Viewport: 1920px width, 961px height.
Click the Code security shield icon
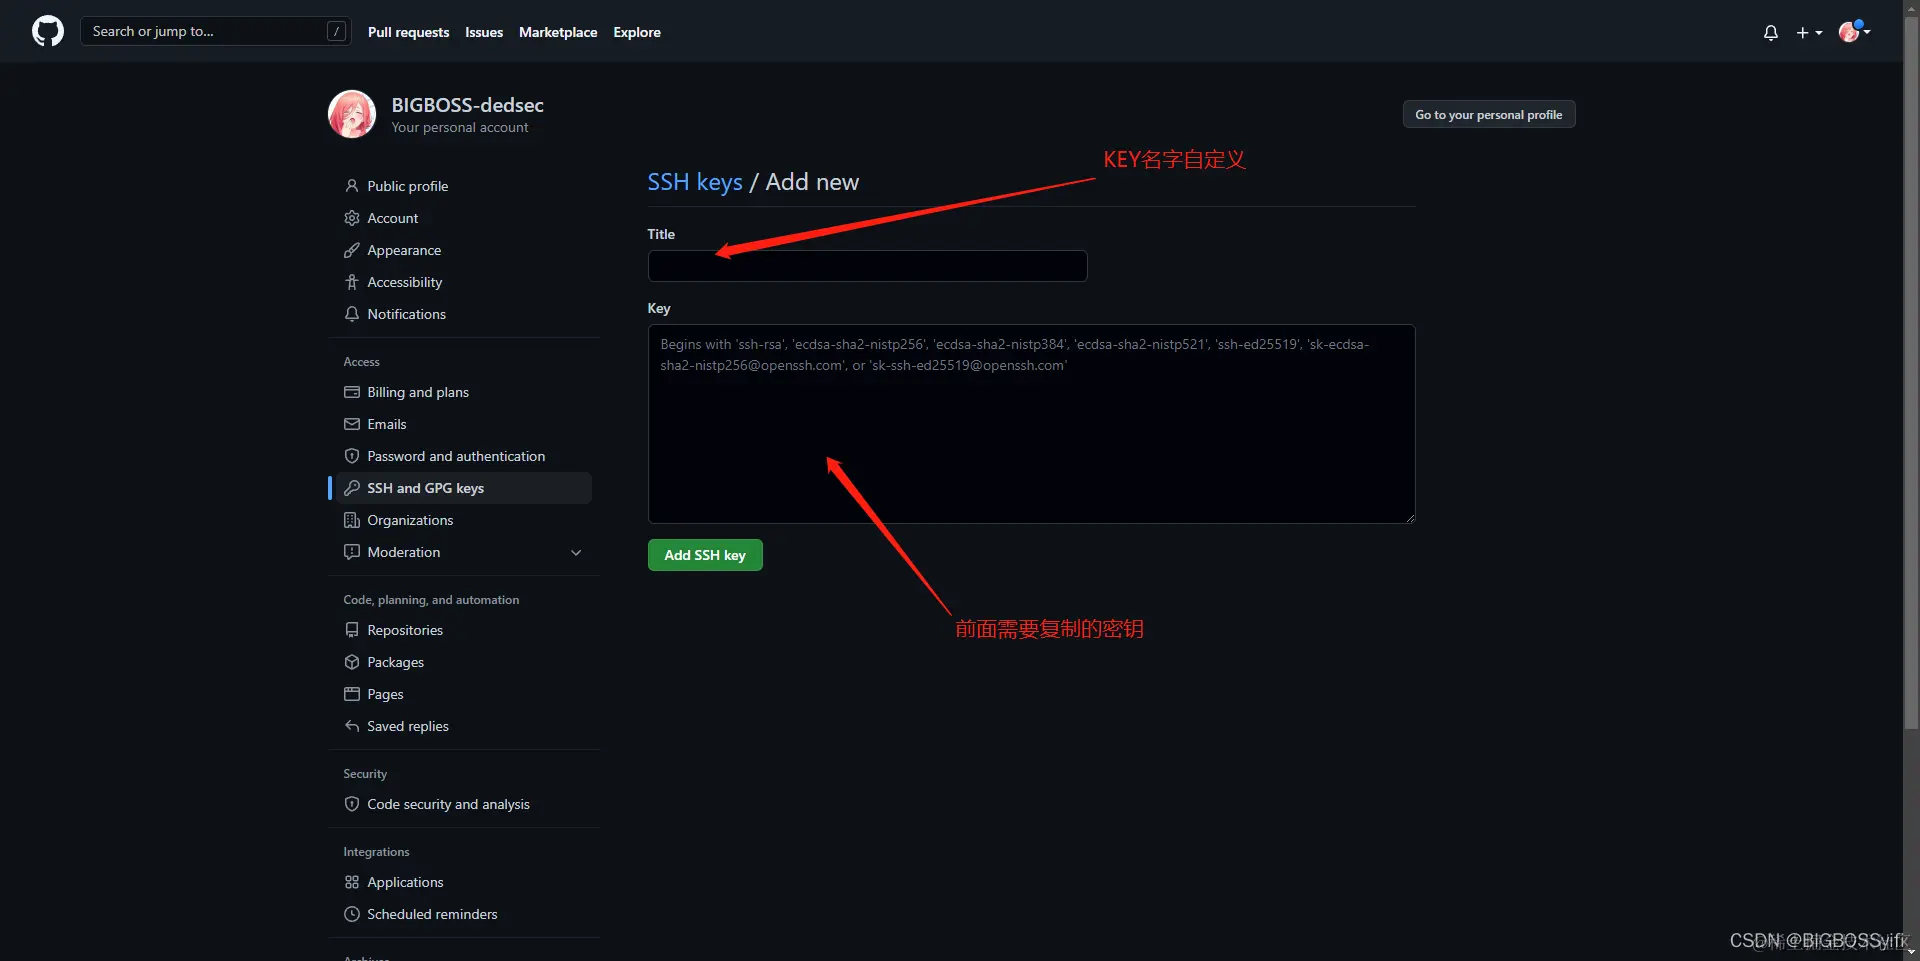click(352, 804)
